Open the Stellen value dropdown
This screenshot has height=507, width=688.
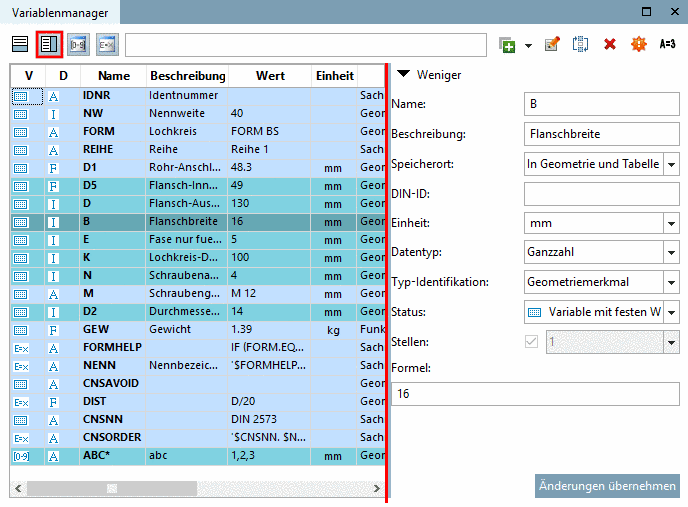point(671,342)
